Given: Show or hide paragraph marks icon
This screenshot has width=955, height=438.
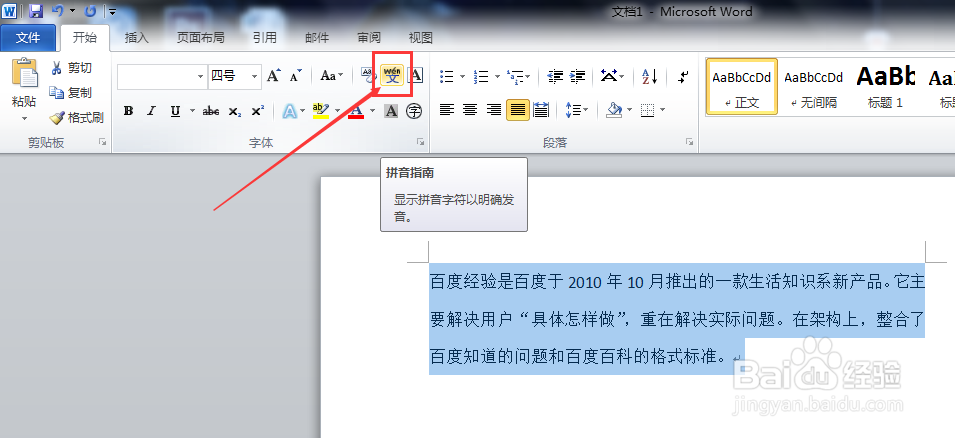Looking at the screenshot, I should pyautogui.click(x=683, y=76).
